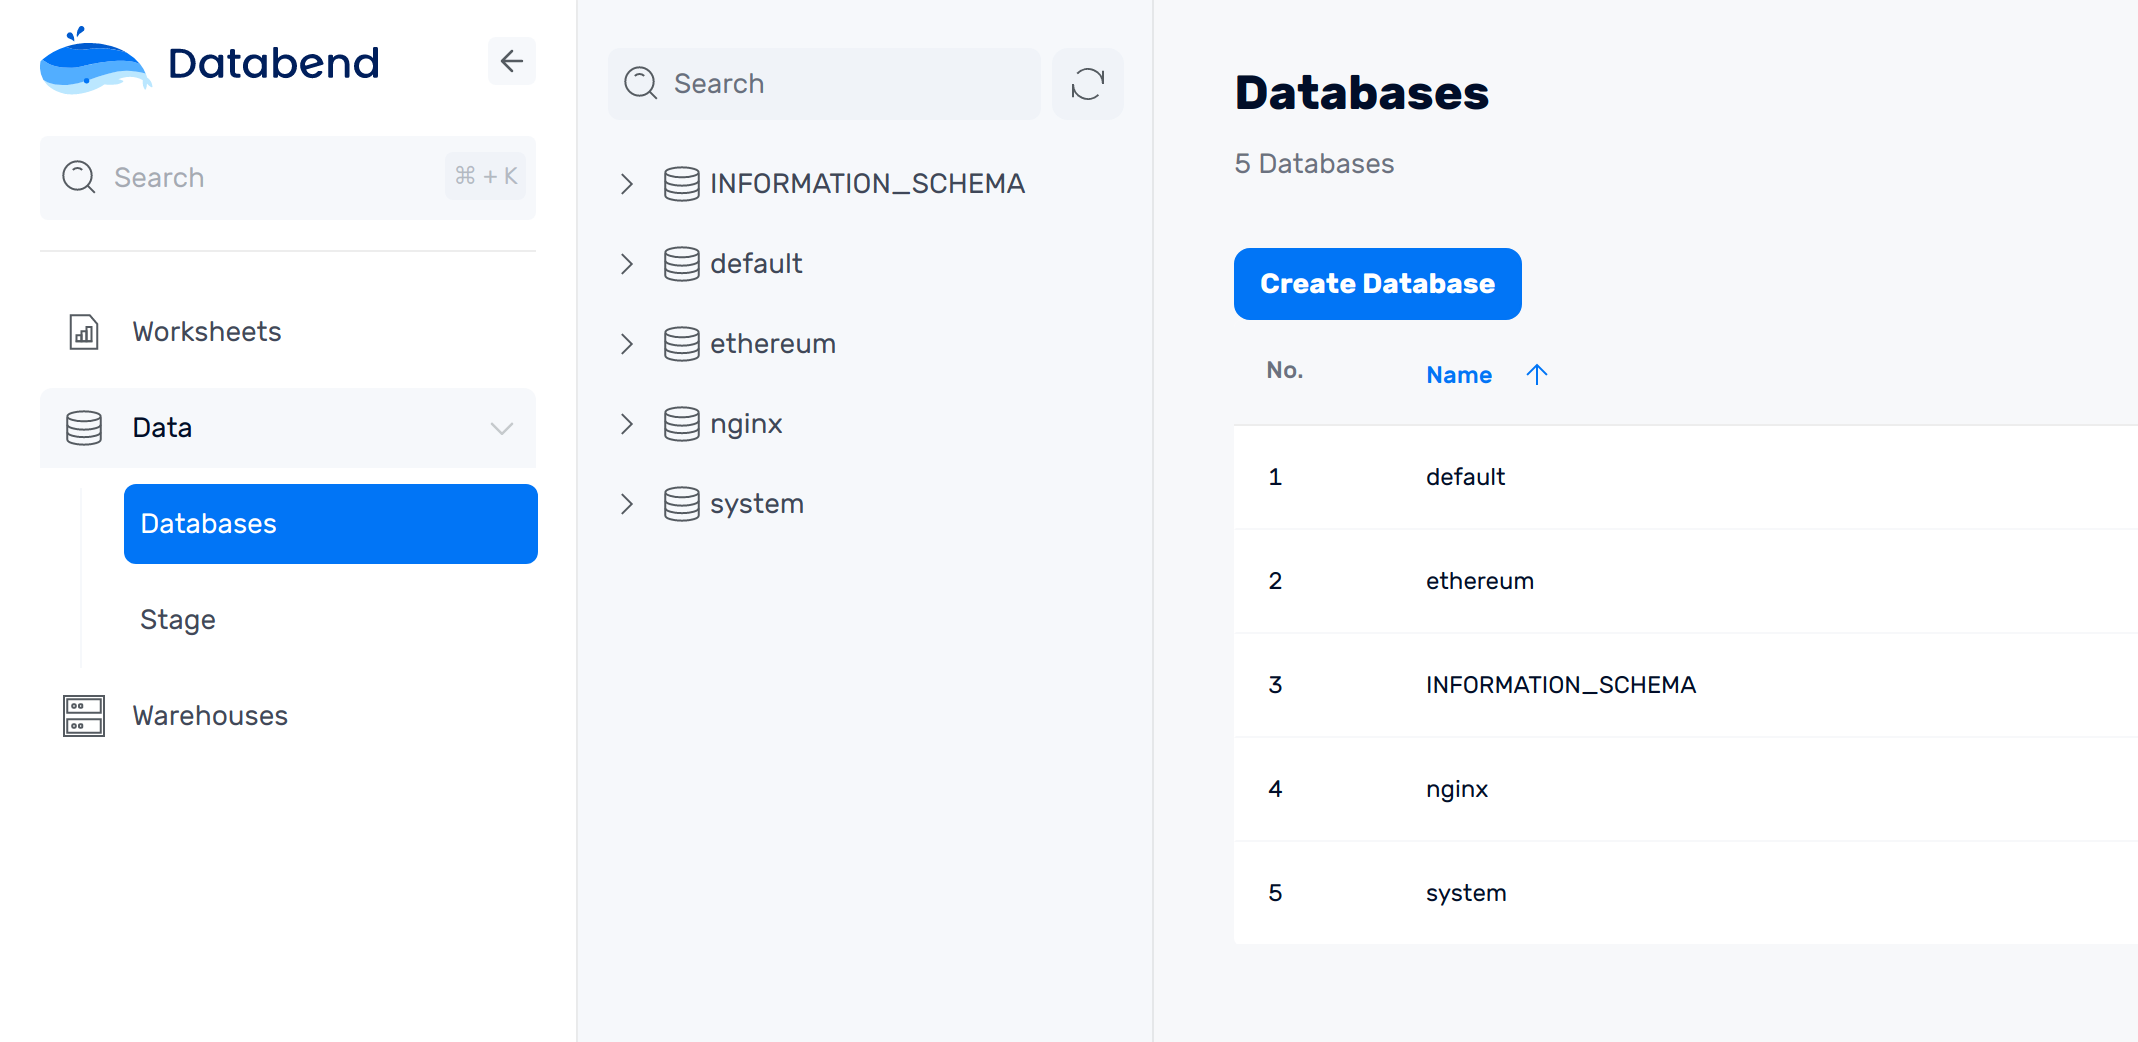Click the ethereum database icon in tree
Viewport: 2138px width, 1042px height.
pos(681,344)
